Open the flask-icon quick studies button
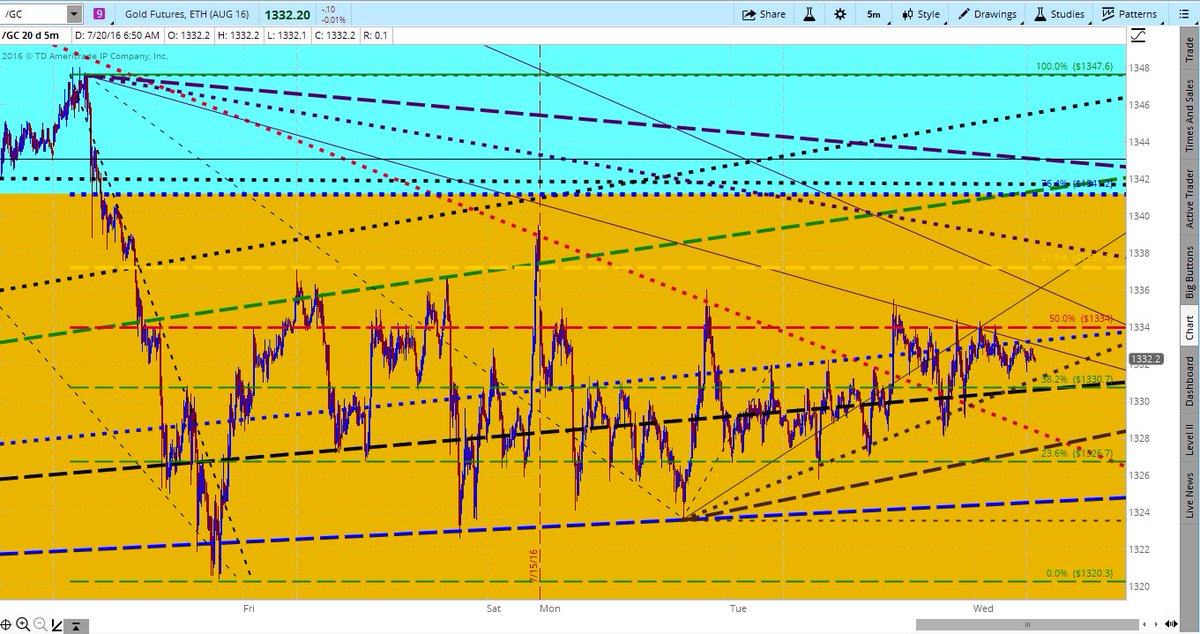This screenshot has width=1200, height=634. (x=807, y=14)
